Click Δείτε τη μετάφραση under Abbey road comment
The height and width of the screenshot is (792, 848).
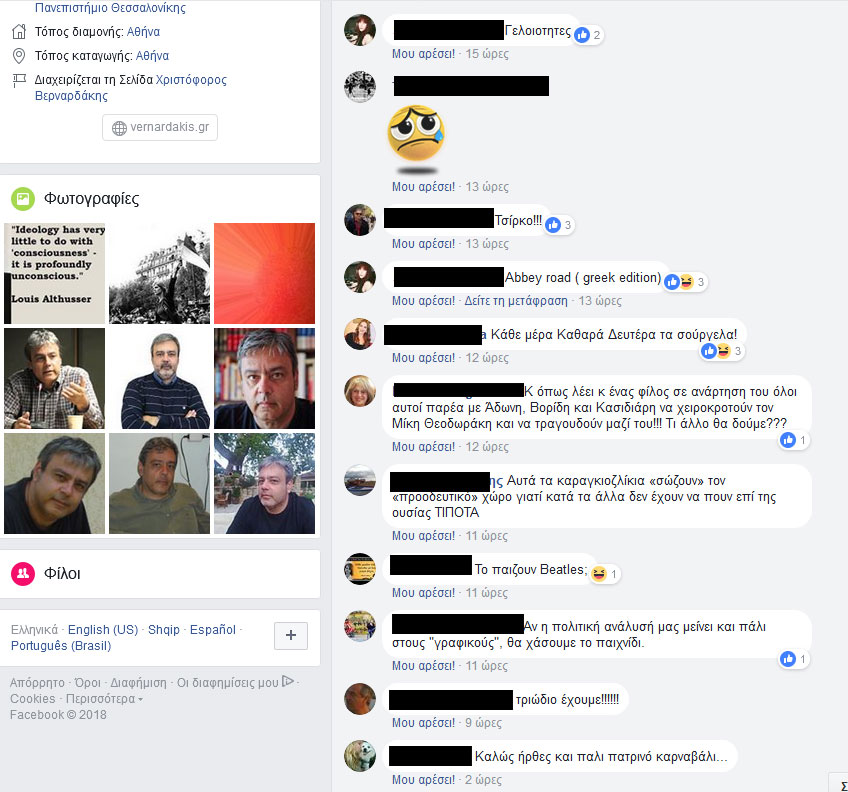coord(516,301)
